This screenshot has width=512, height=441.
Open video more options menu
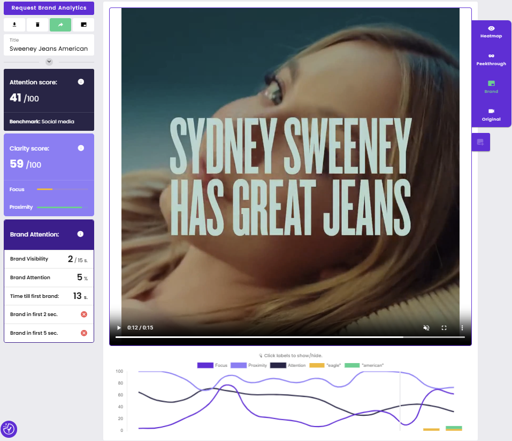(462, 328)
